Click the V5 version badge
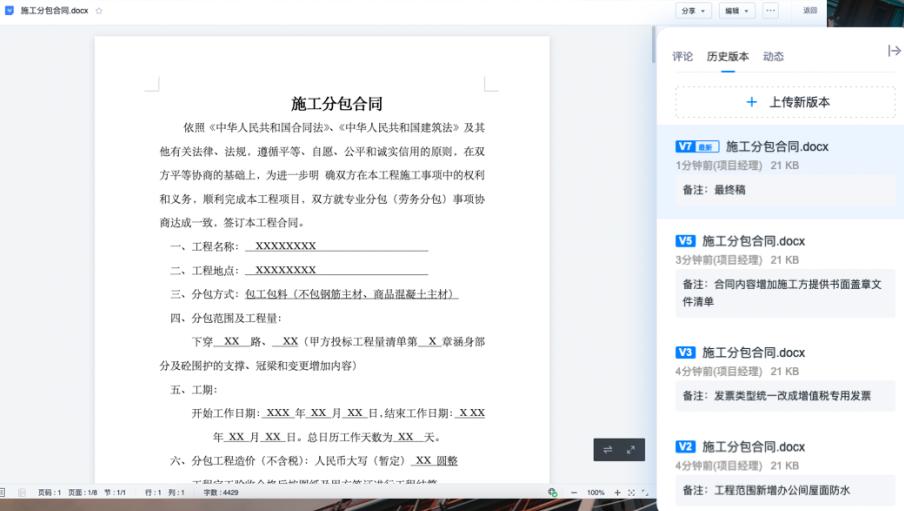The height and width of the screenshot is (511, 904). tap(685, 241)
